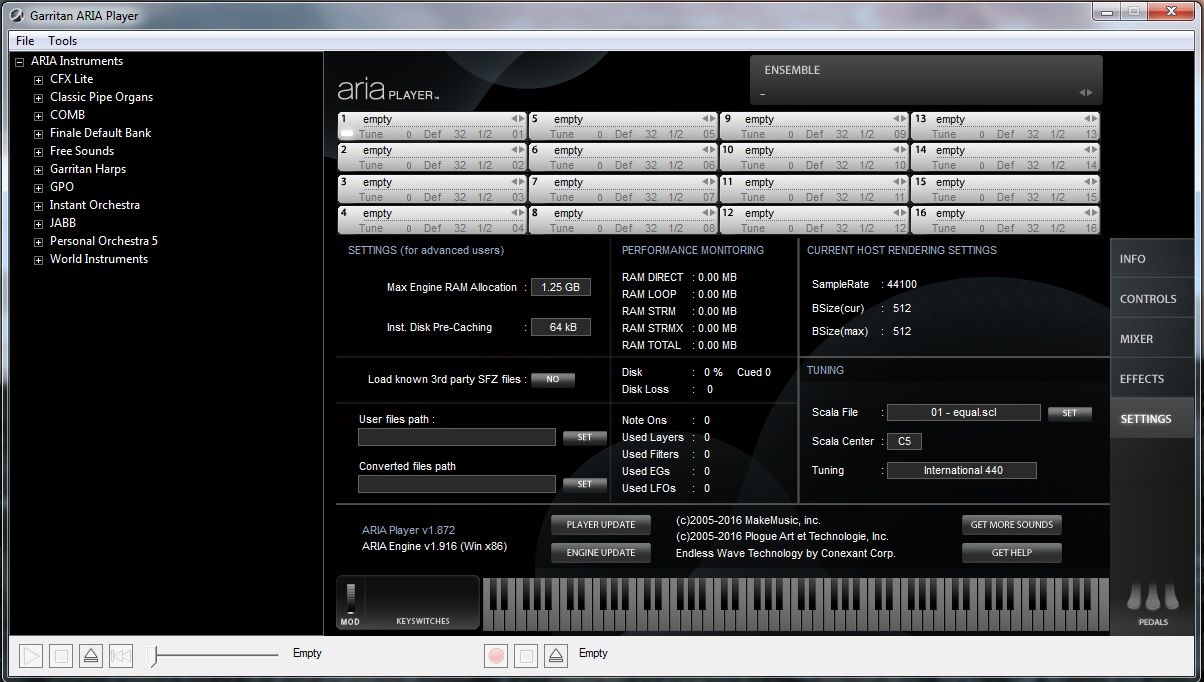The image size is (1204, 682).
Task: Stop playback using the player's stop icon
Action: (61, 656)
